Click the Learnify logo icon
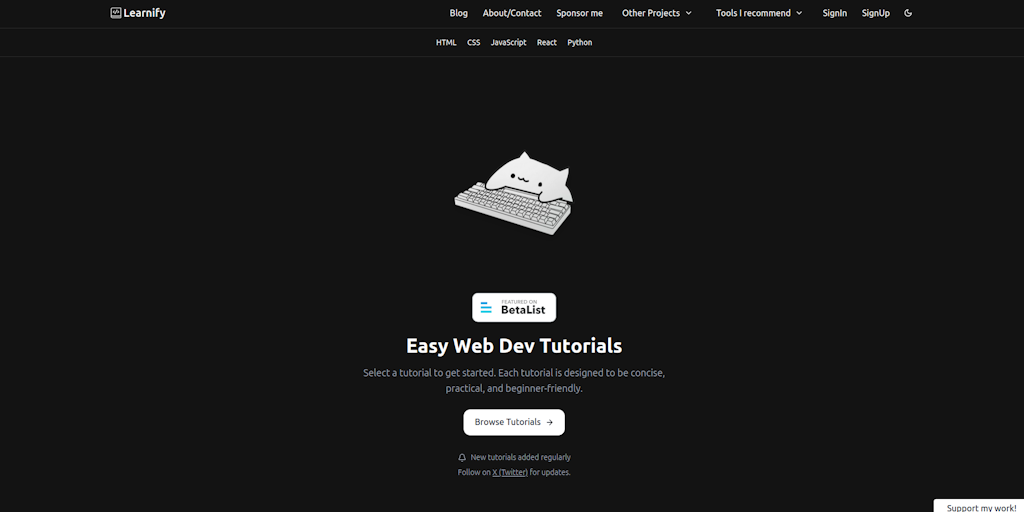Viewport: 1024px width, 512px height. point(116,12)
